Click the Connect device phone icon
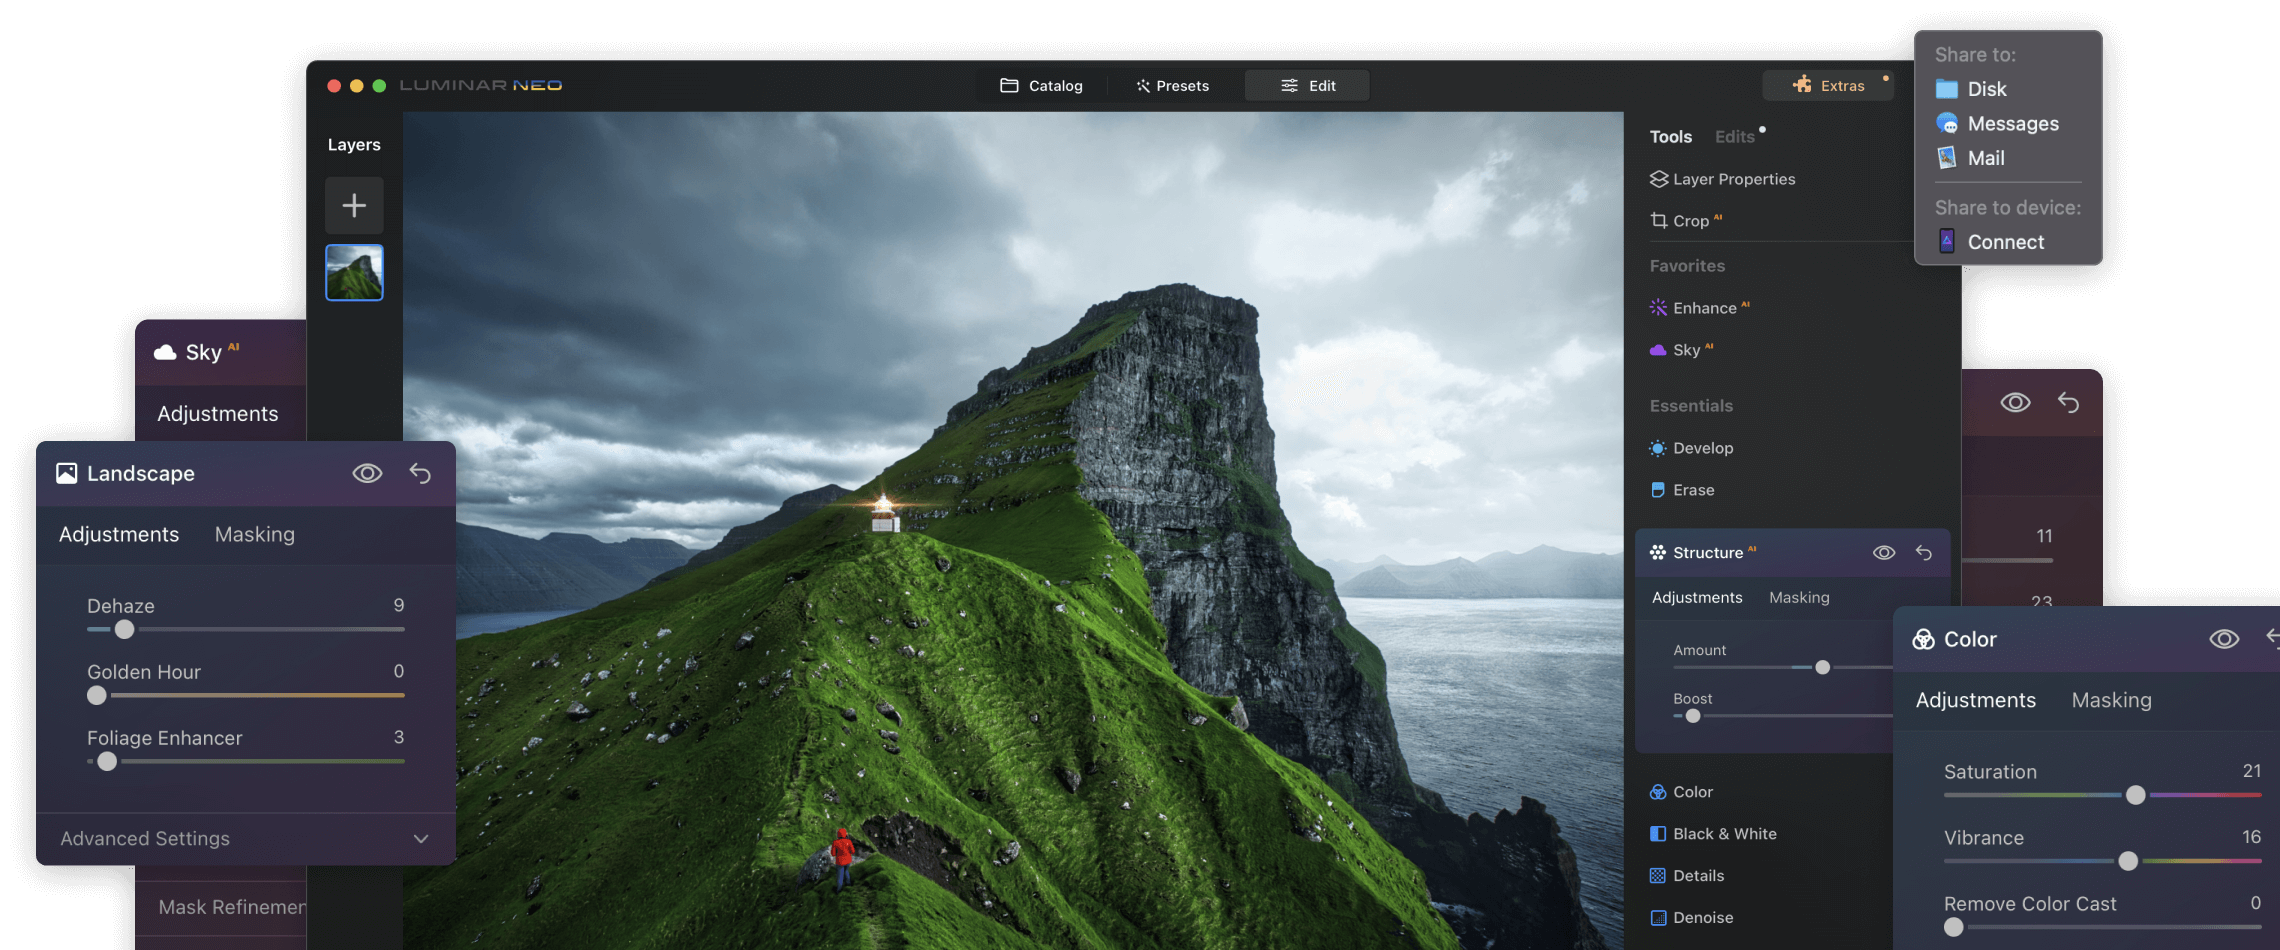The height and width of the screenshot is (950, 2280). [1946, 241]
